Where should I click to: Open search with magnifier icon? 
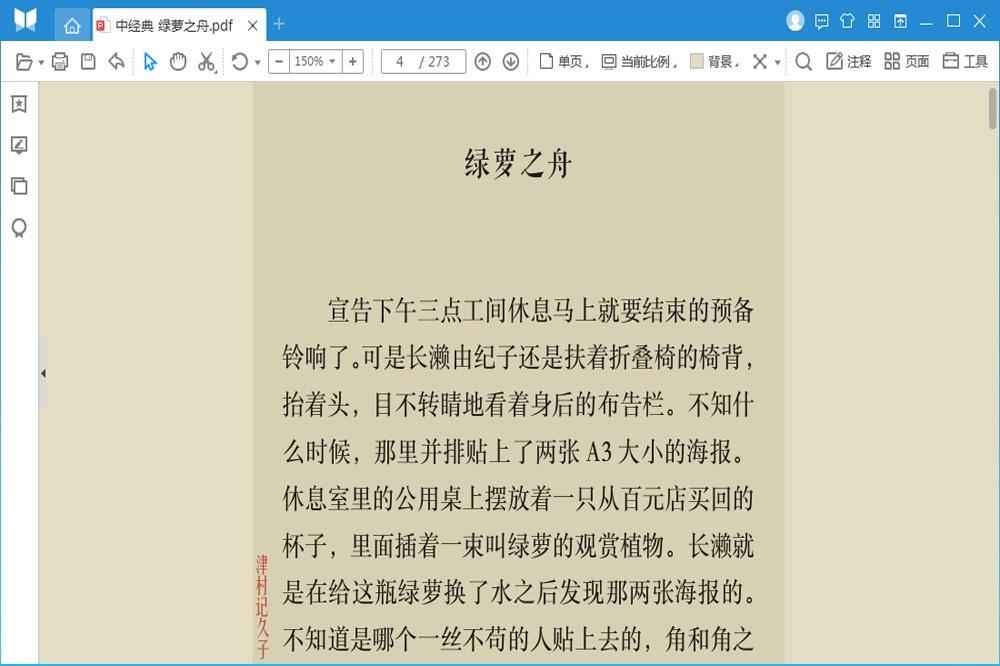804,62
